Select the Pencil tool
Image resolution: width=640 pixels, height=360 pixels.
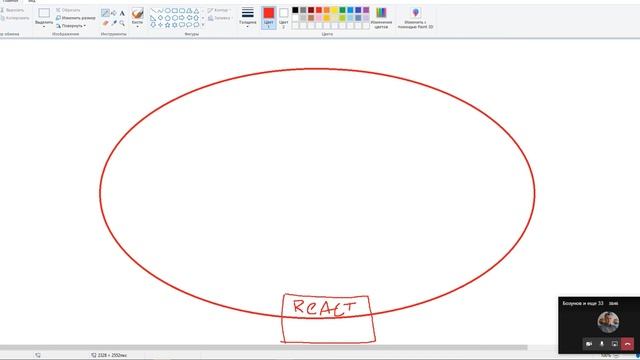105,13
